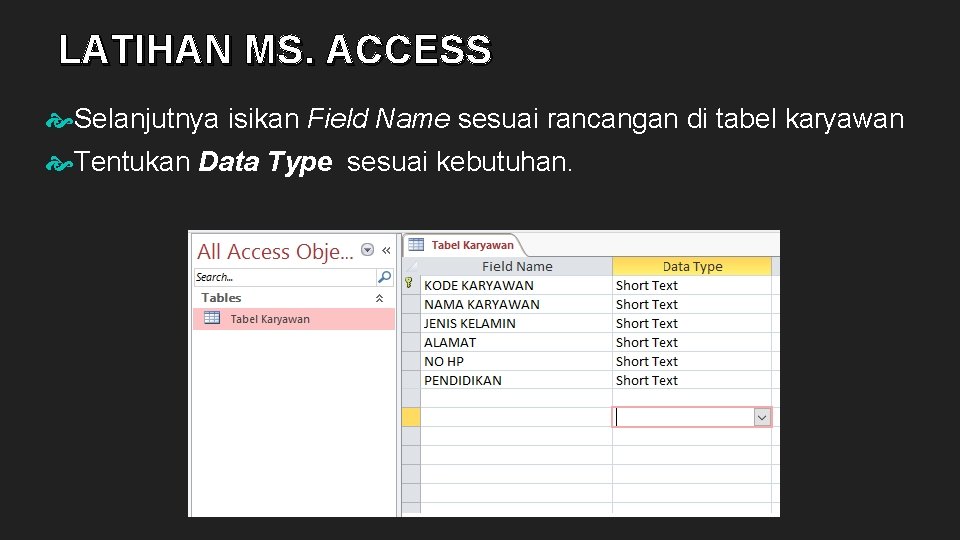Click the row selector for NAMA KARYAWAN
This screenshot has width=960, height=540.
[x=411, y=304]
